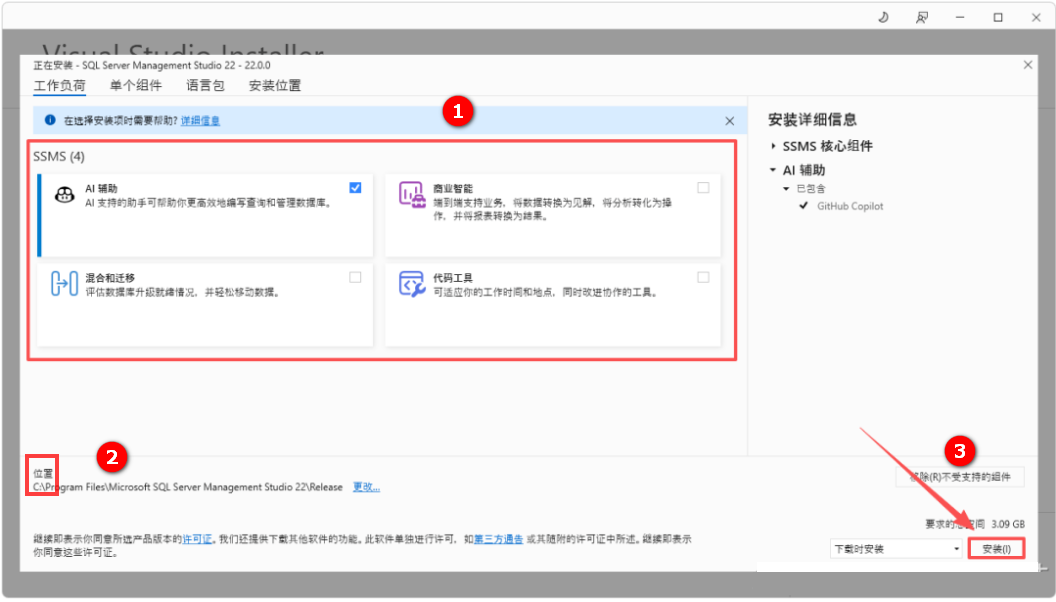
Task: Check the 商业智能 checkbox
Action: point(703,188)
